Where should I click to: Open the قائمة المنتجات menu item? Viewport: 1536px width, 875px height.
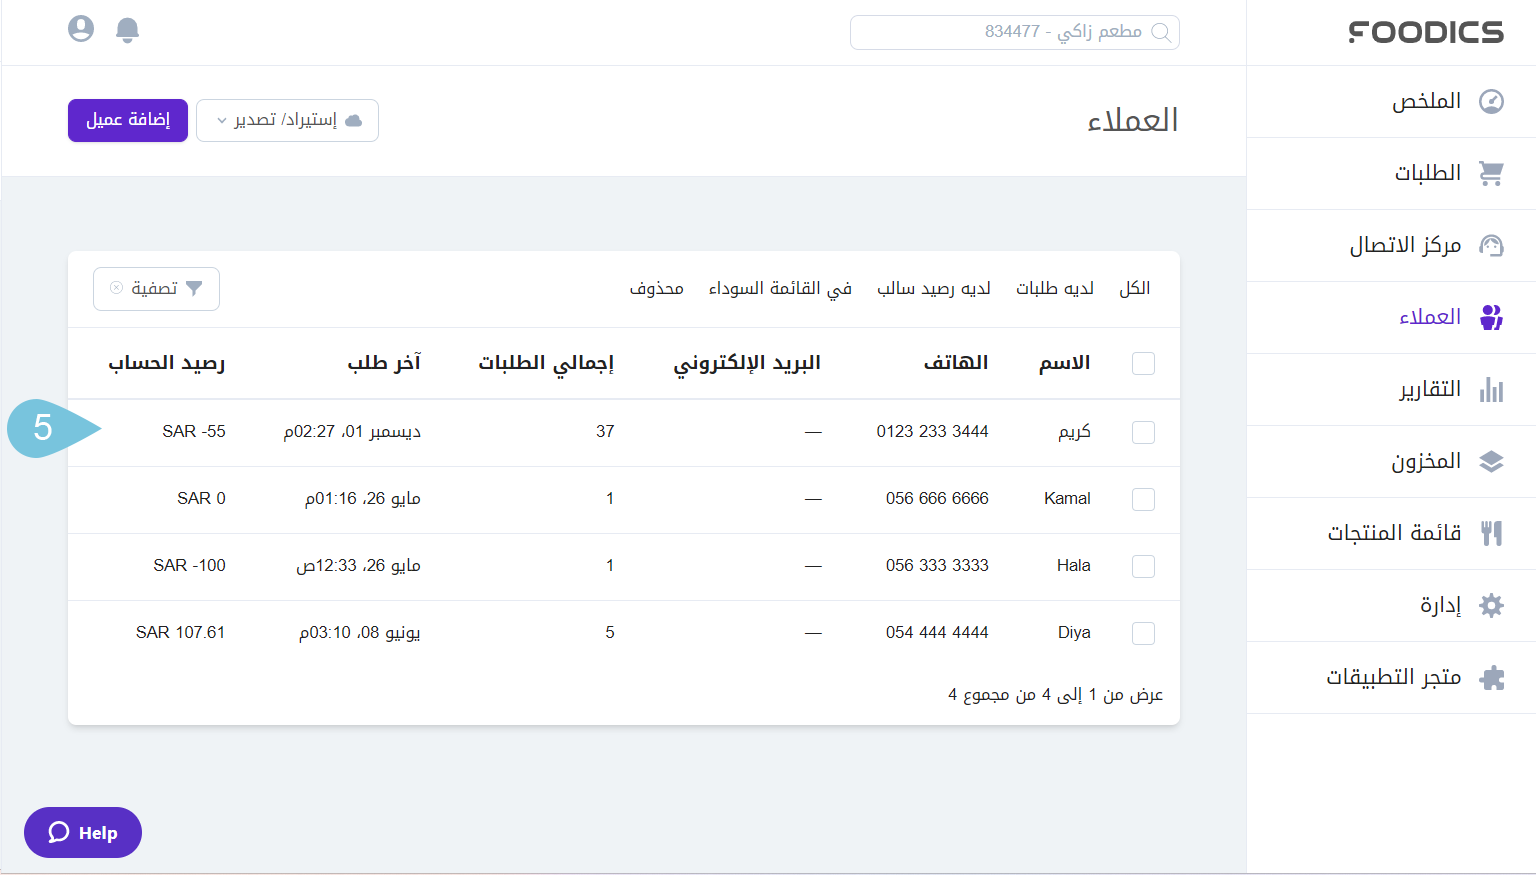[x=1391, y=533]
